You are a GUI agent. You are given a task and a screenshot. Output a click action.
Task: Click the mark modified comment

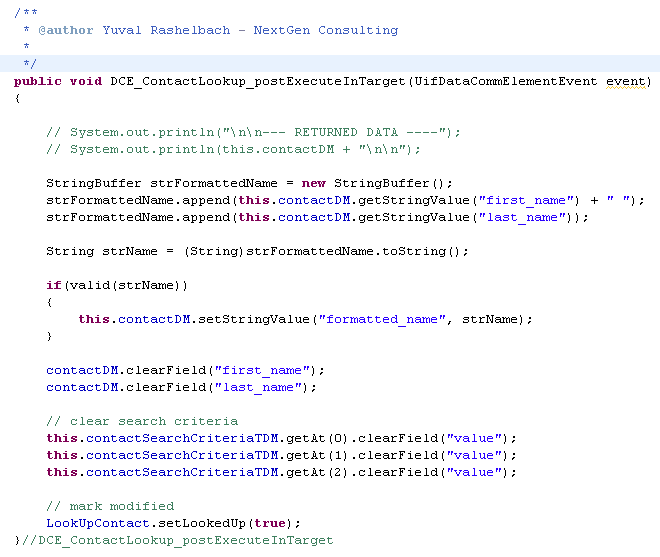[110, 506]
